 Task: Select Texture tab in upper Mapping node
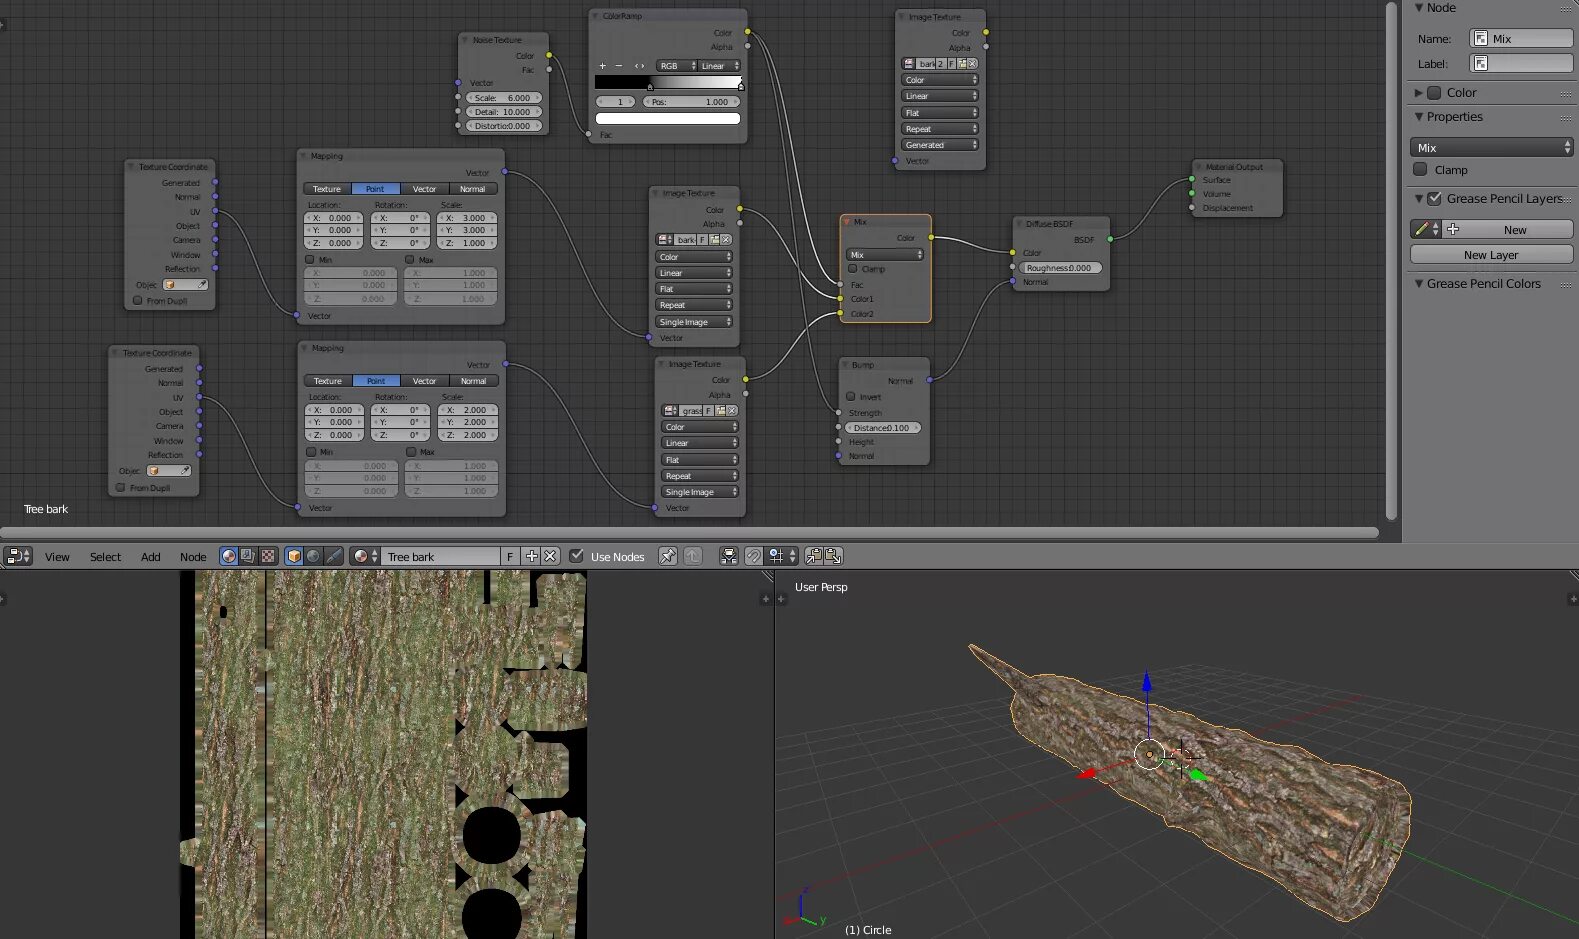(327, 189)
